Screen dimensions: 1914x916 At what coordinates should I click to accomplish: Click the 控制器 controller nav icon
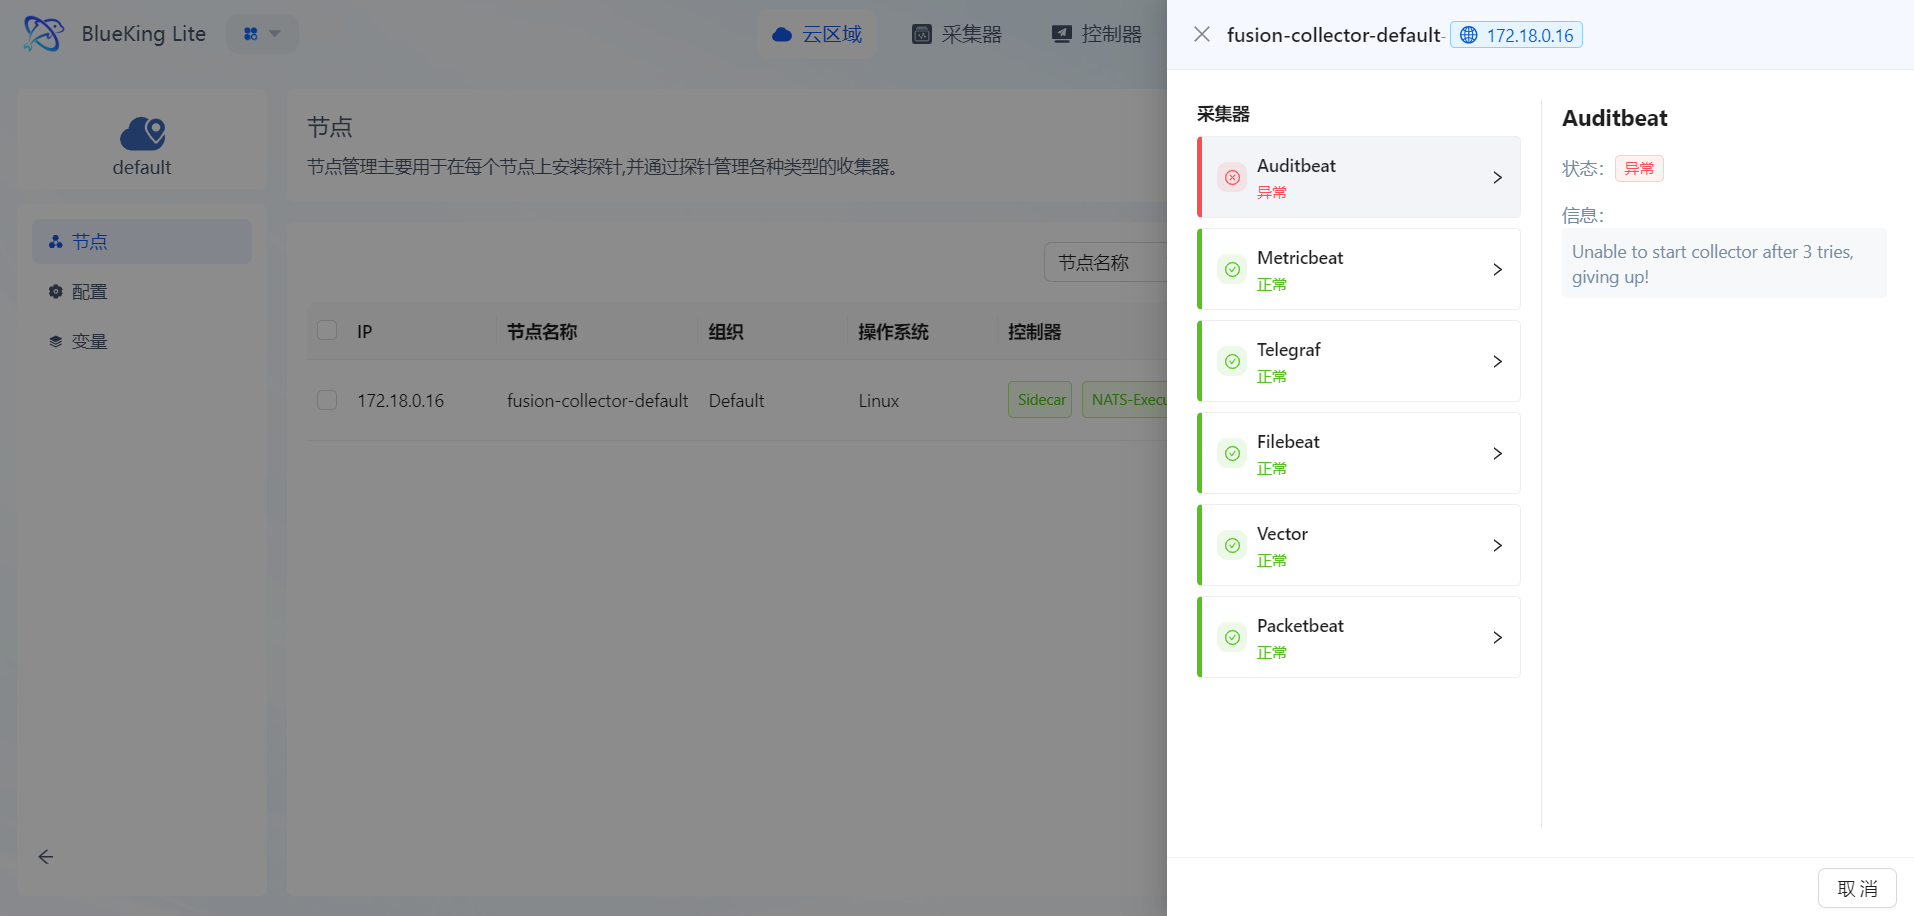(1062, 35)
